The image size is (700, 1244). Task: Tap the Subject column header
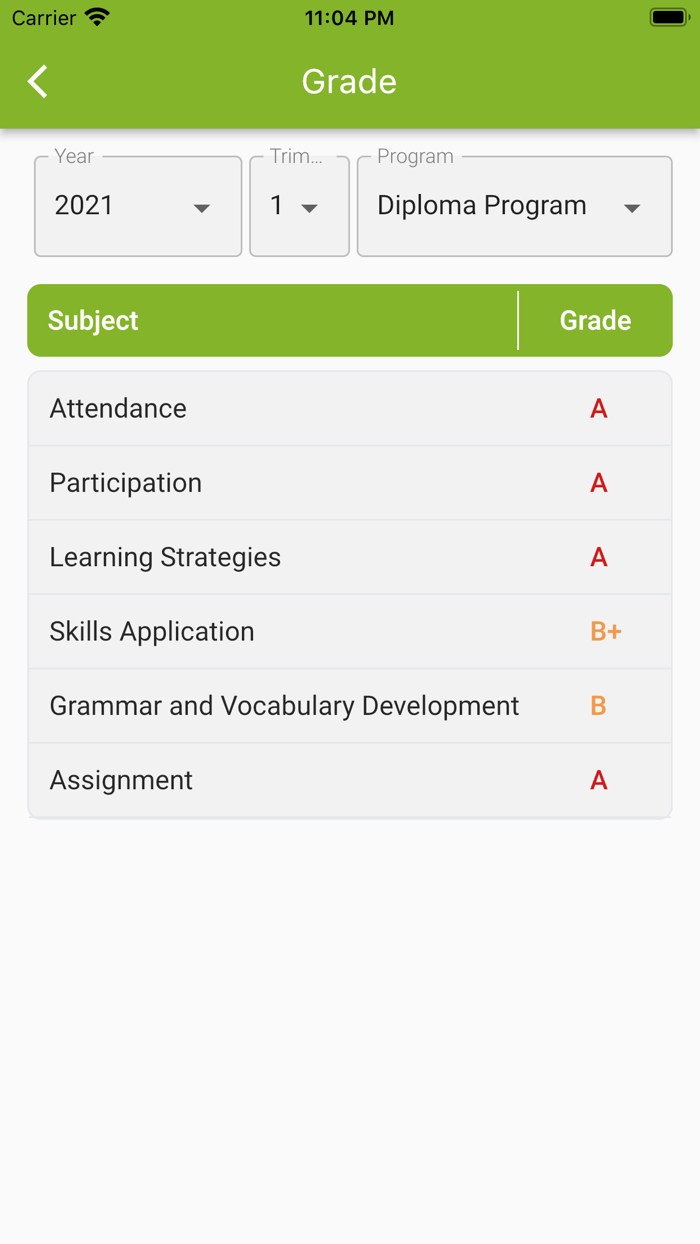pos(94,320)
